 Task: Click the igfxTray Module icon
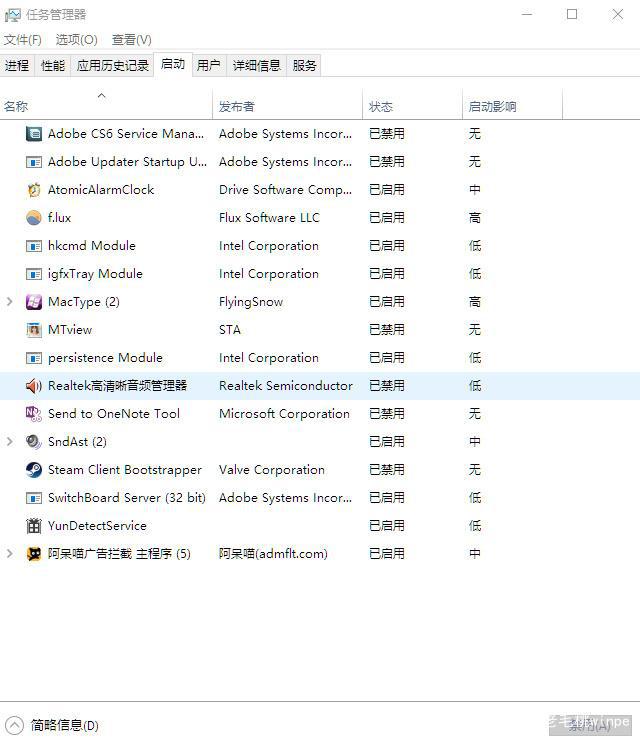[x=34, y=274]
